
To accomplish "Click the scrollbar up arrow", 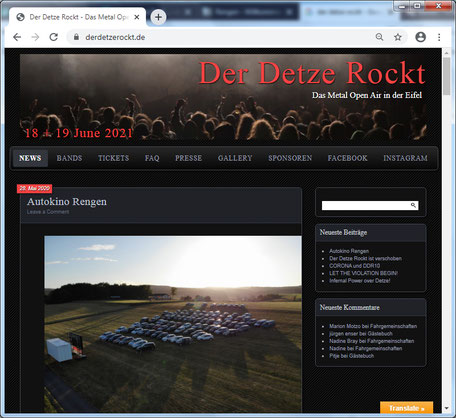I will coord(447,52).
